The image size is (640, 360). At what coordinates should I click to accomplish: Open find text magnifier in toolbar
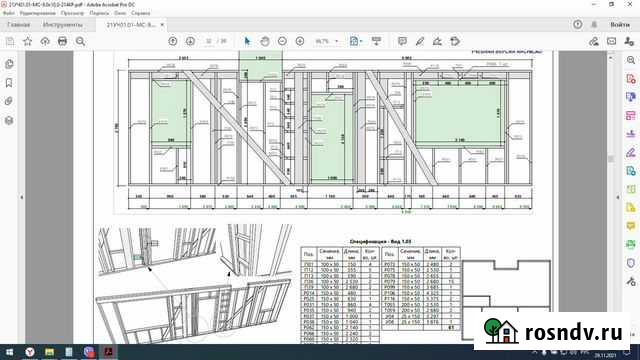[80, 41]
